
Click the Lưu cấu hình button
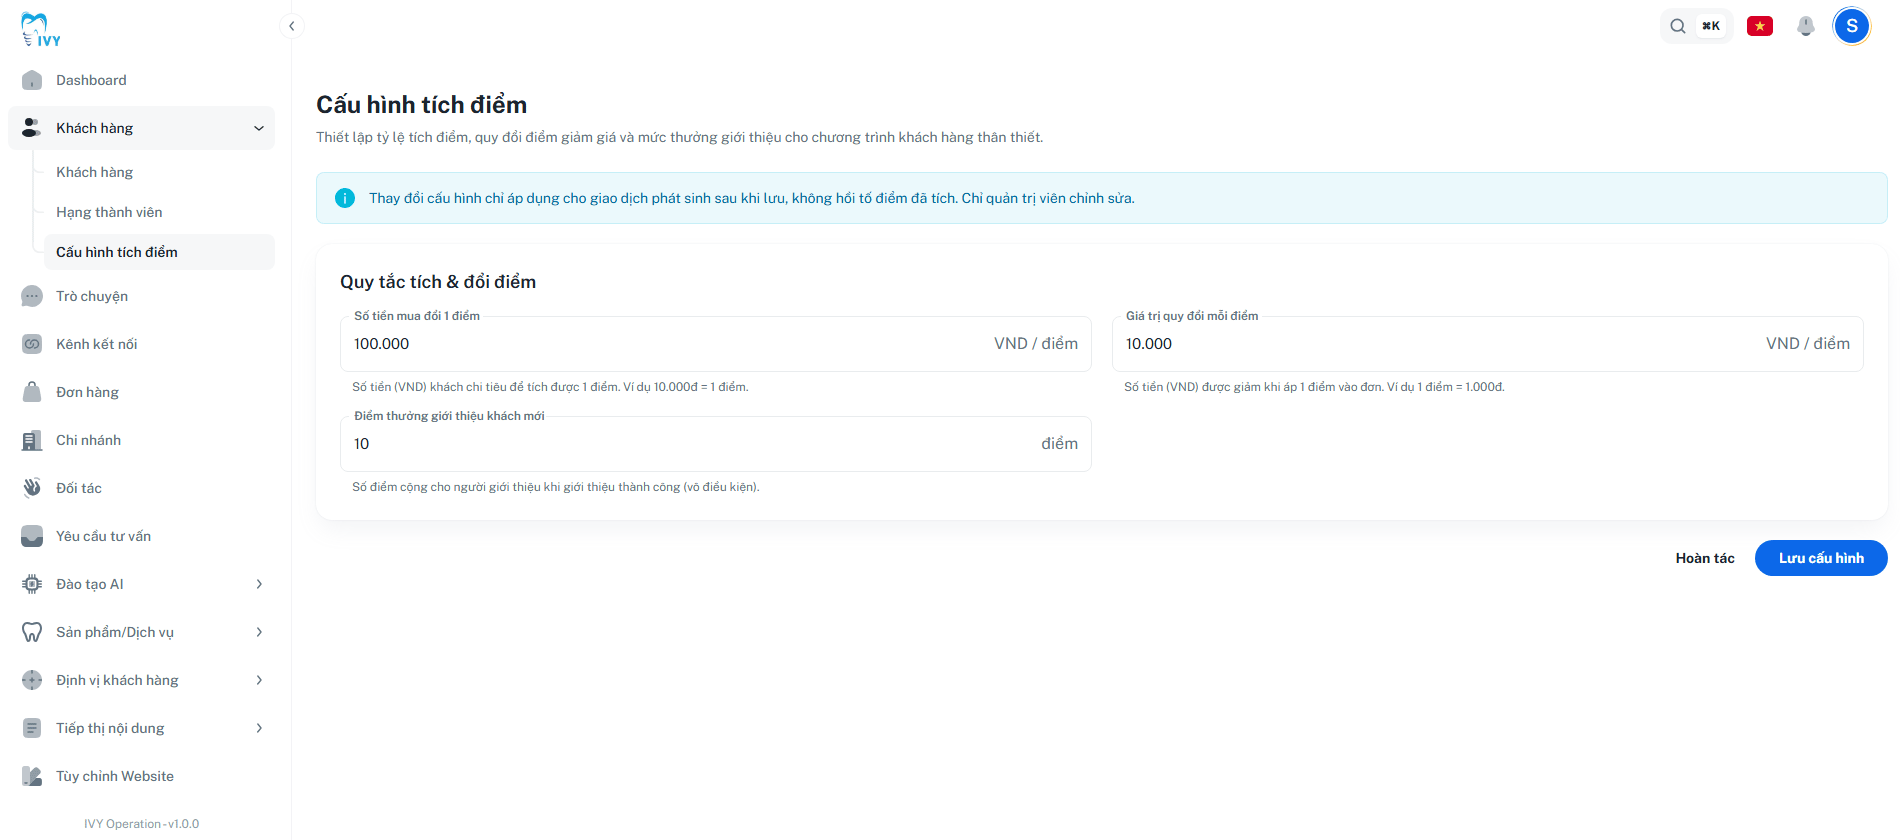[x=1821, y=558]
